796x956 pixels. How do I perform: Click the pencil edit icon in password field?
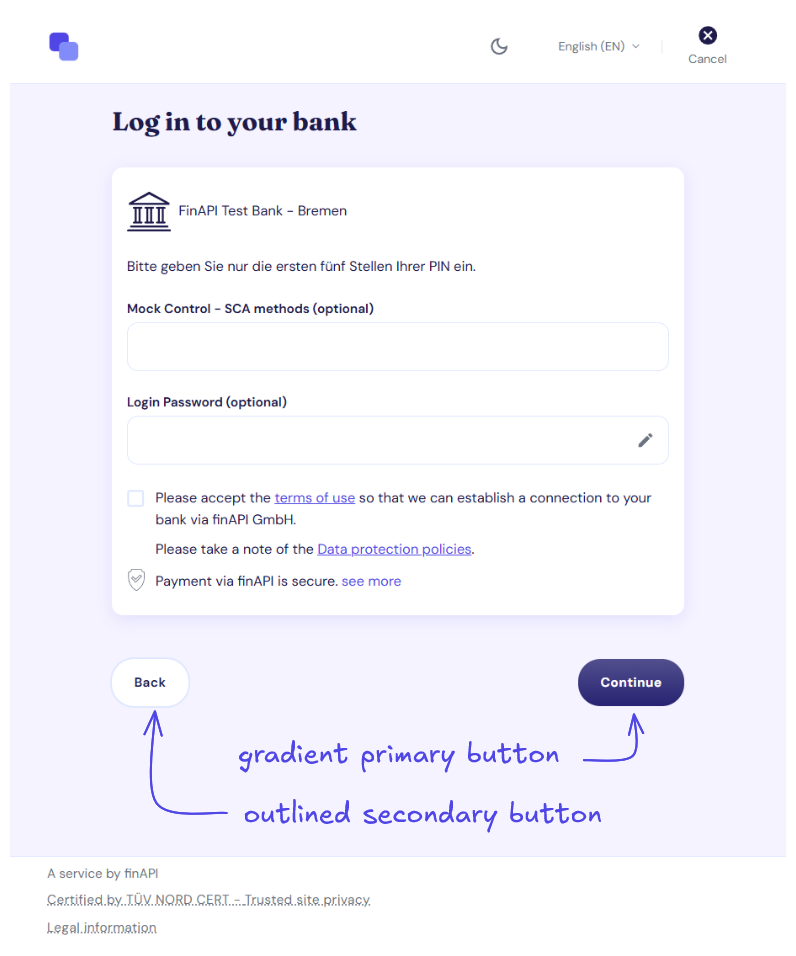click(645, 440)
